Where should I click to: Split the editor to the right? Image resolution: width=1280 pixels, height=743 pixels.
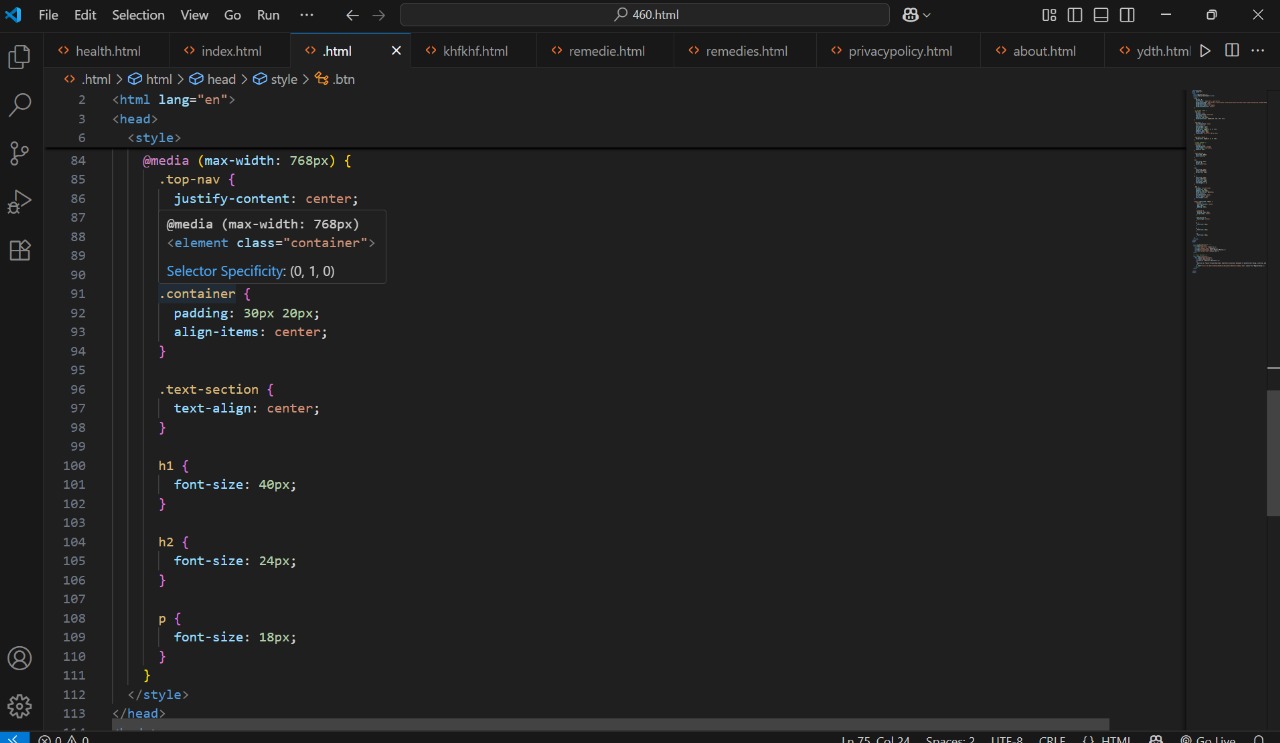click(1232, 51)
